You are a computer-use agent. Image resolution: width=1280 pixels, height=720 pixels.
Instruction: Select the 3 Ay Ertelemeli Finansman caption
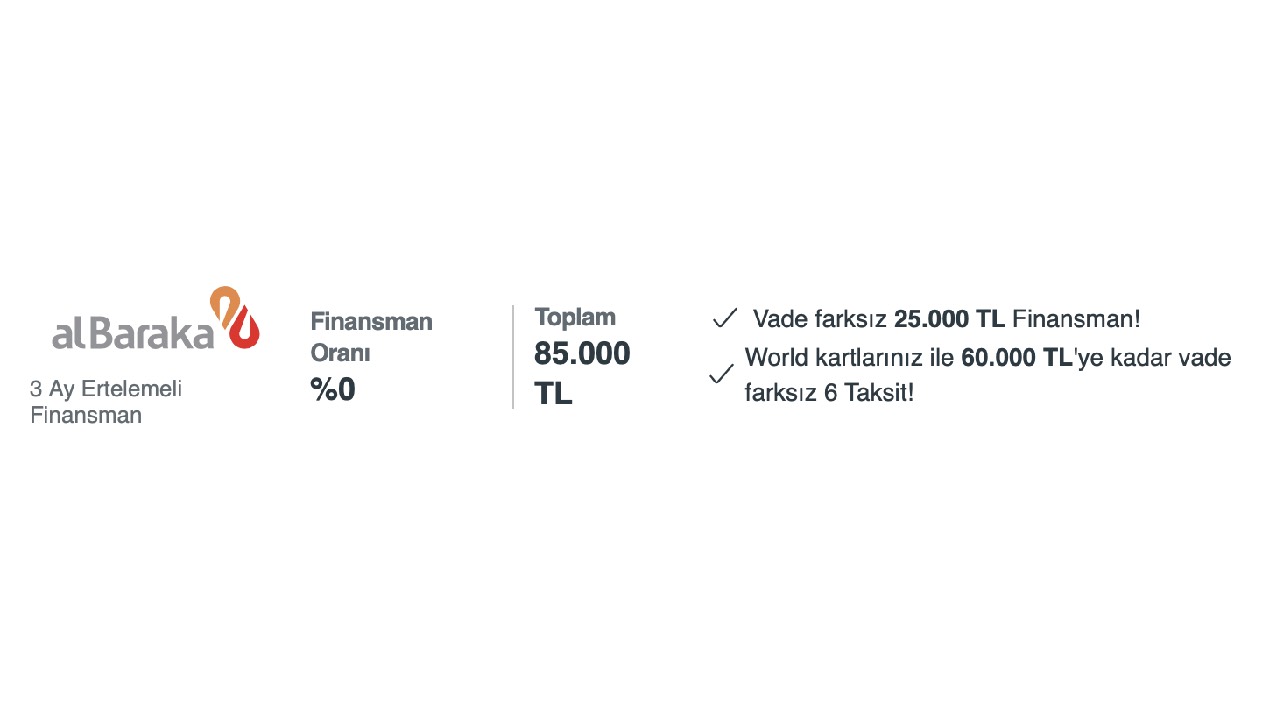pos(106,402)
